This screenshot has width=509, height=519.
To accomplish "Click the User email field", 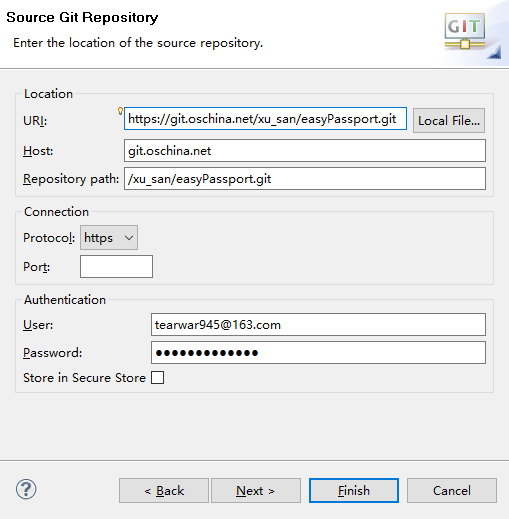I will point(318,324).
